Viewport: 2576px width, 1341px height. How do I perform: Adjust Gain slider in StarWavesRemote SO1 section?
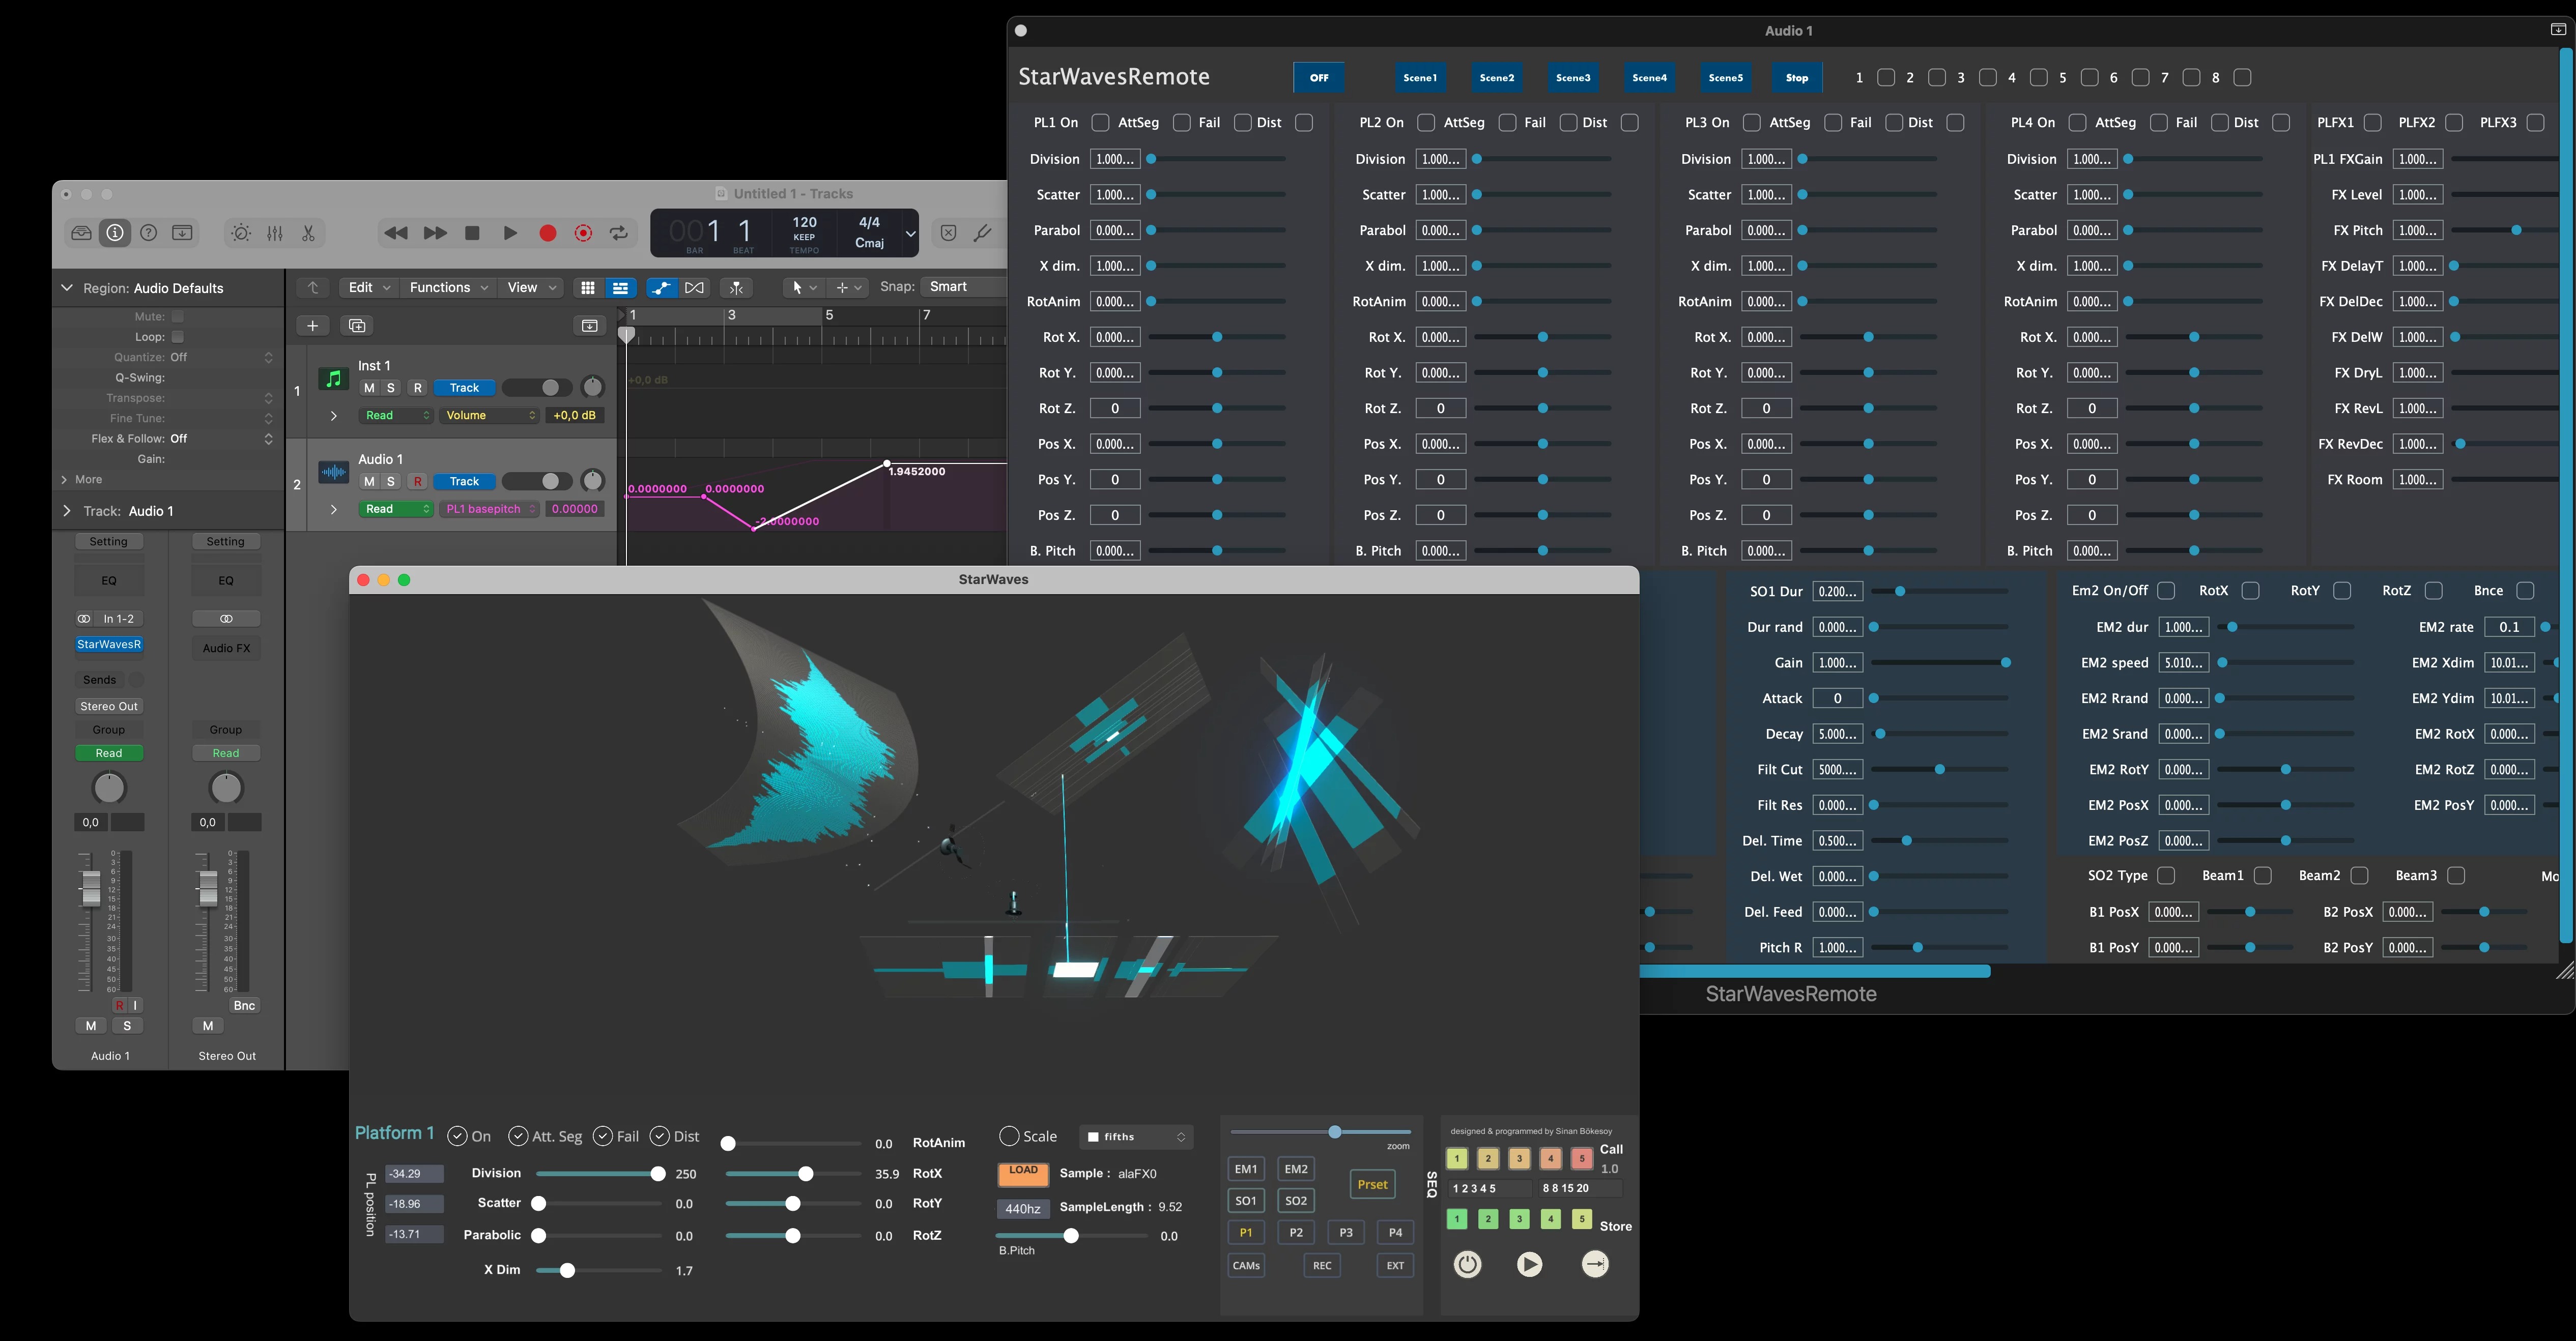coord(1940,663)
